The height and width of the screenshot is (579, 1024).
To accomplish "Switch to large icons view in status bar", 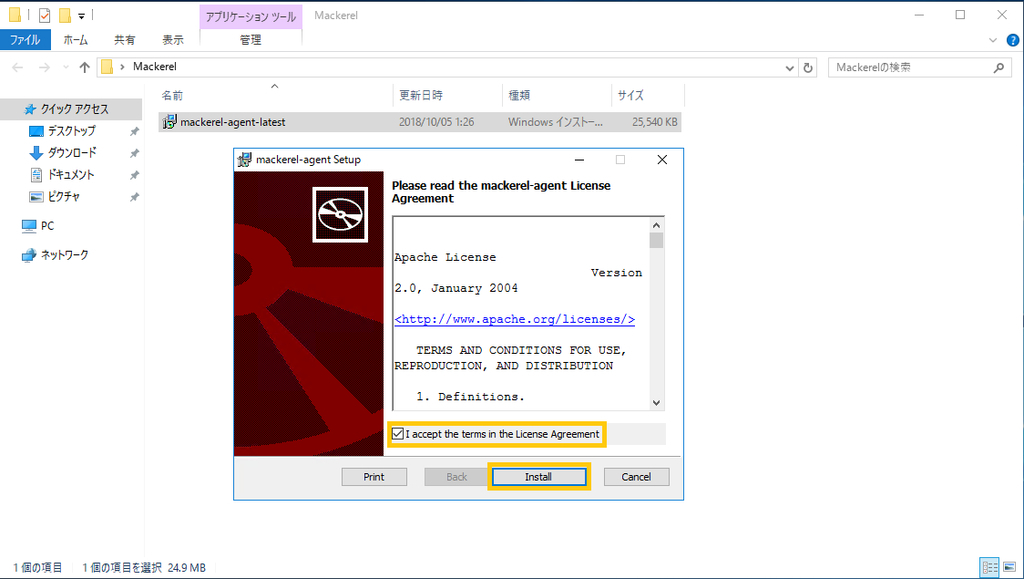I will pos(1010,567).
